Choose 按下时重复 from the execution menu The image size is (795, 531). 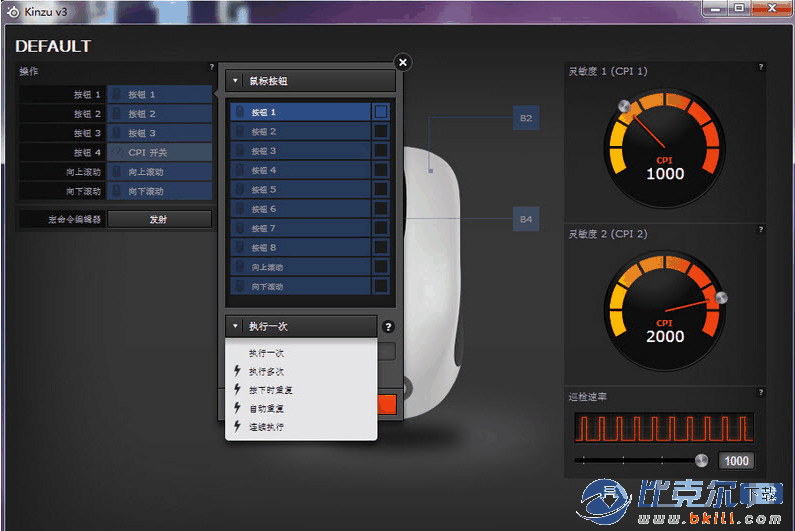click(x=270, y=390)
